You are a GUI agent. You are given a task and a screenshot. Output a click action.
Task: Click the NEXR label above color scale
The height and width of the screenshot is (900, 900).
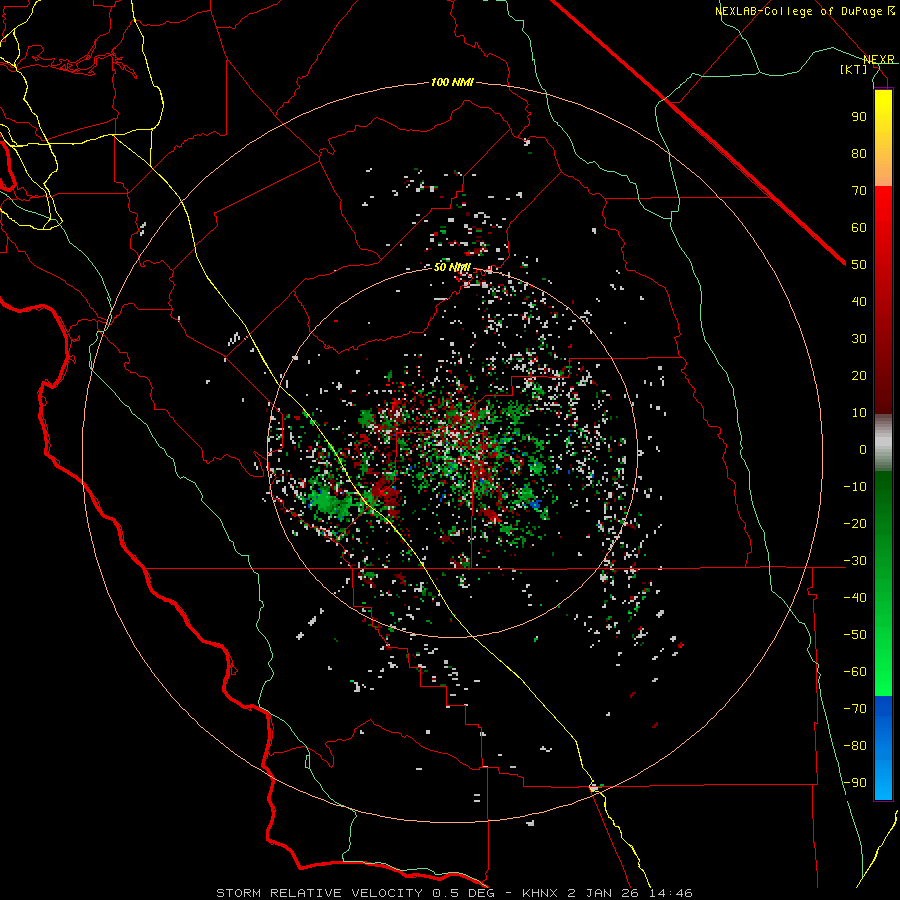[879, 59]
